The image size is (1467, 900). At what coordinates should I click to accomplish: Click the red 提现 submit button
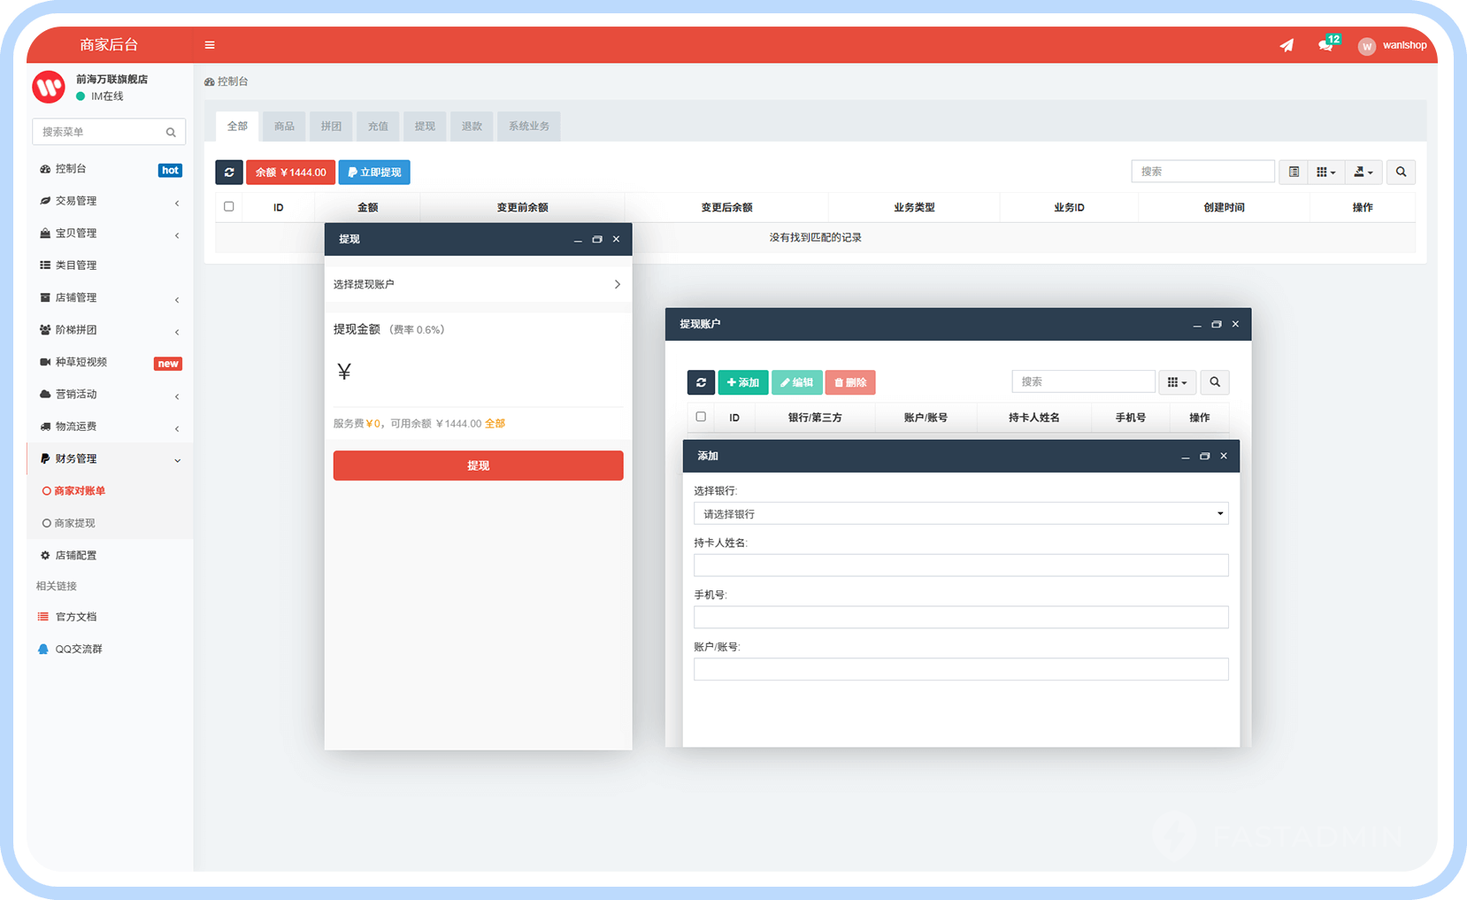tap(478, 466)
